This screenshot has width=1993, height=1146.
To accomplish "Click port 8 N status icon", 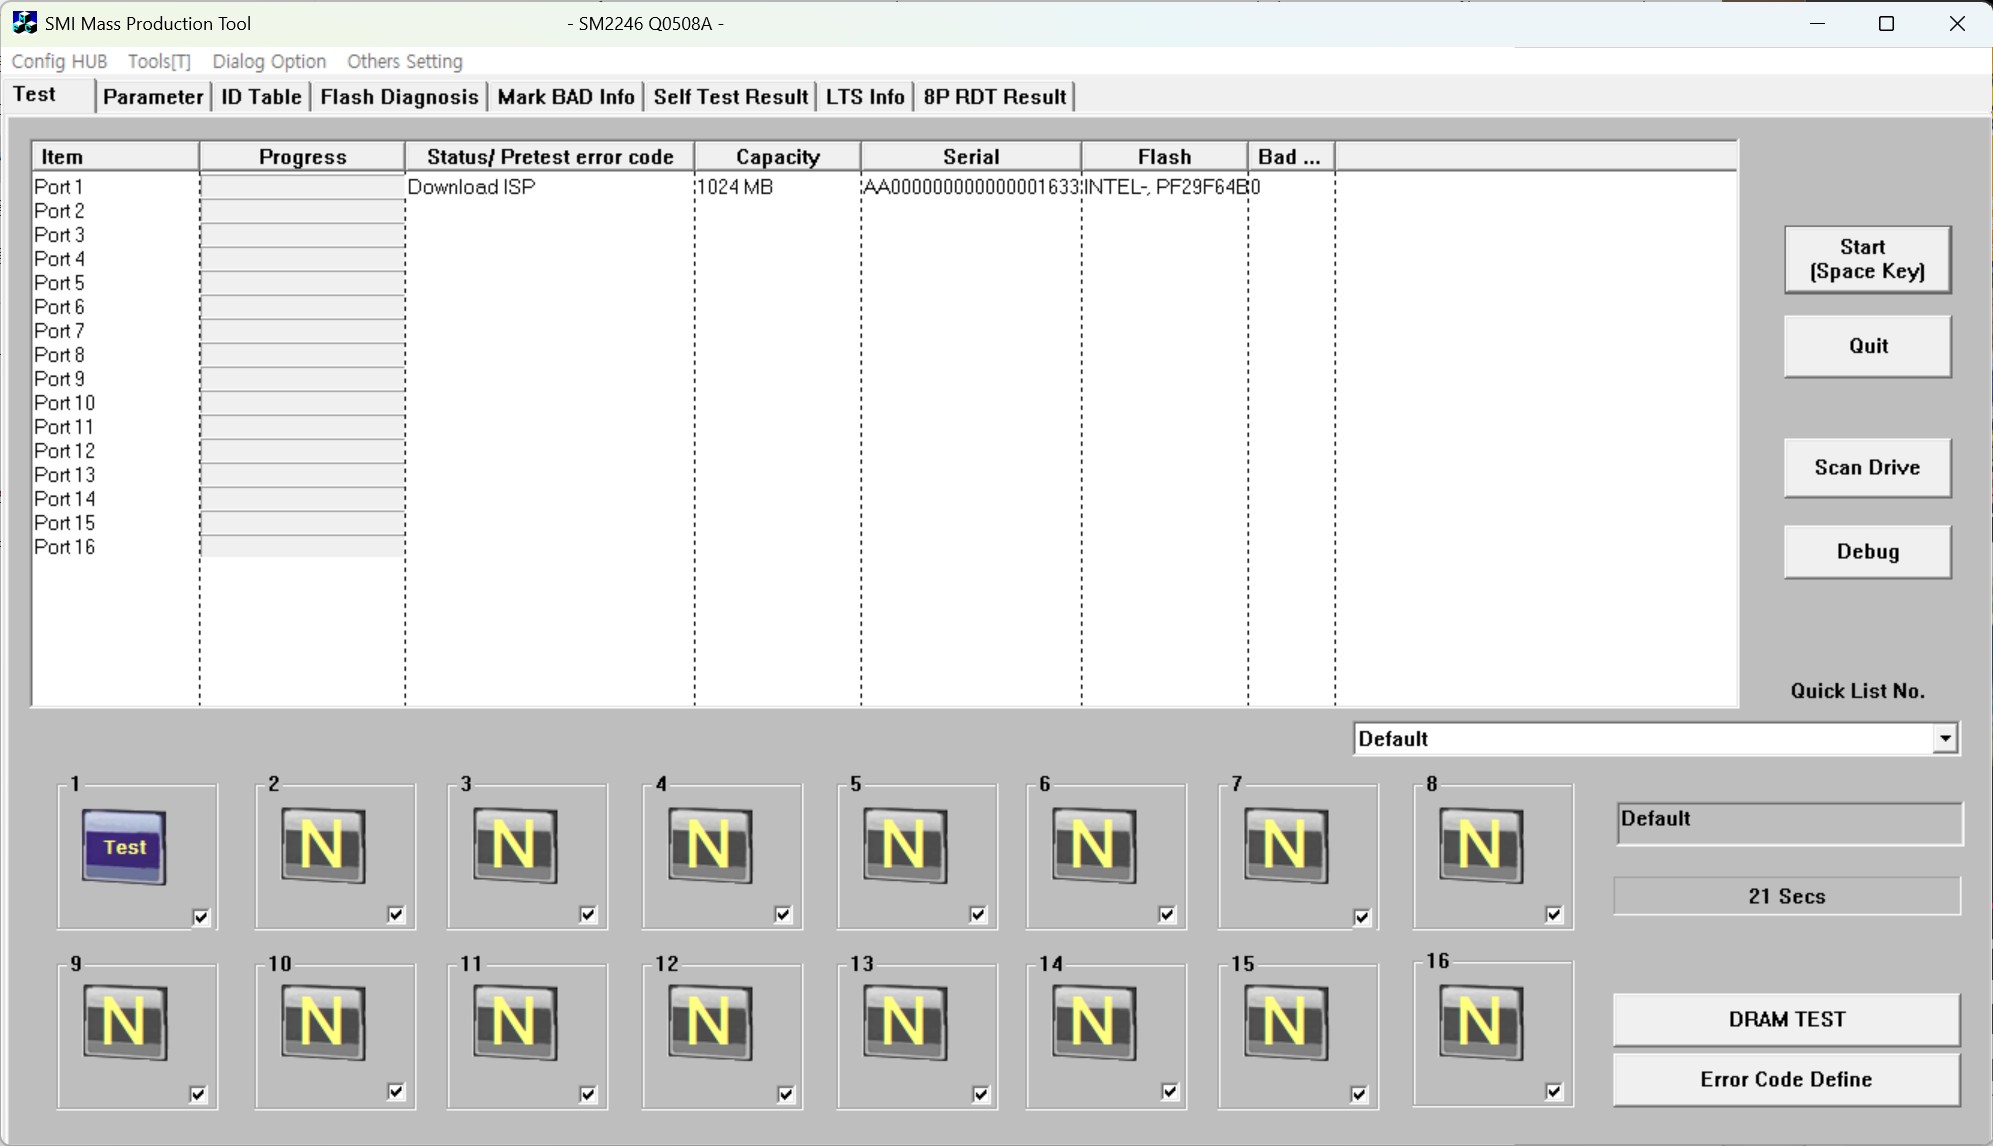I will click(x=1480, y=846).
